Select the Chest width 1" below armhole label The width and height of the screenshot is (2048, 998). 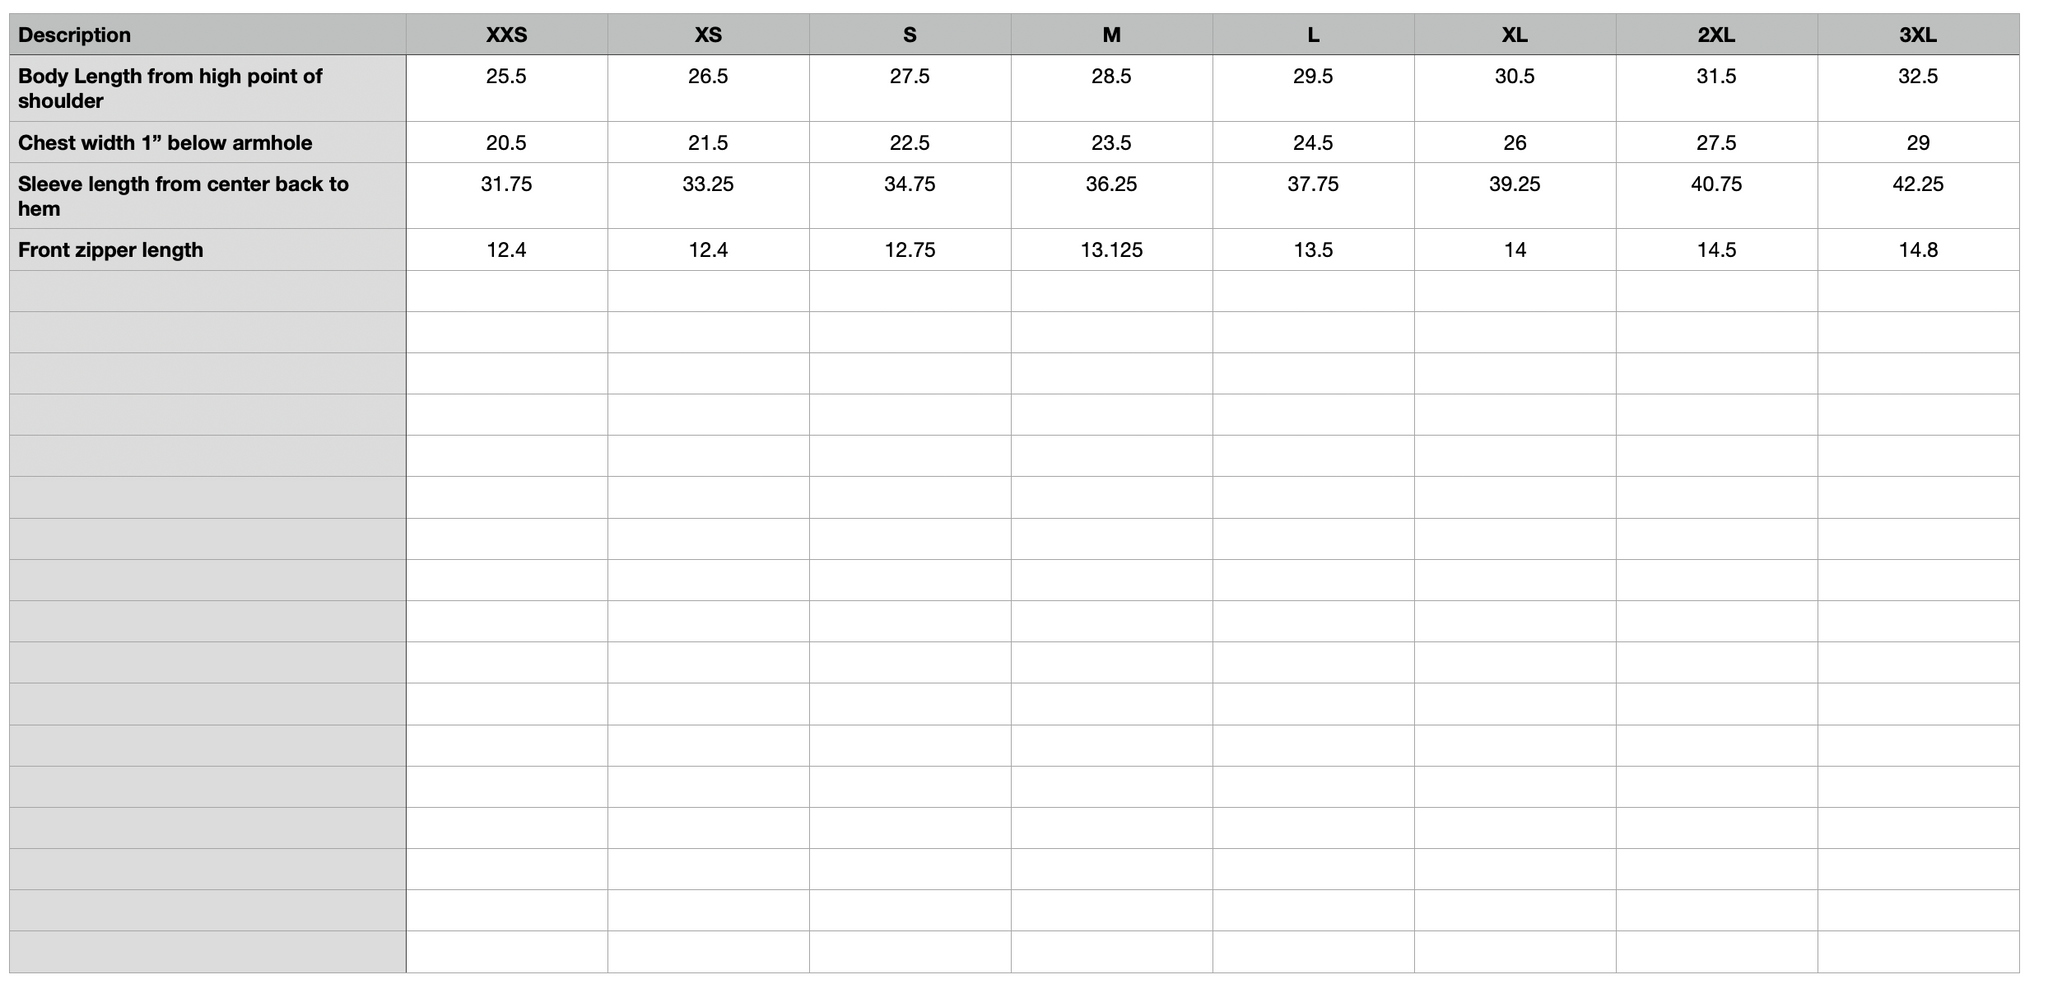pos(165,143)
